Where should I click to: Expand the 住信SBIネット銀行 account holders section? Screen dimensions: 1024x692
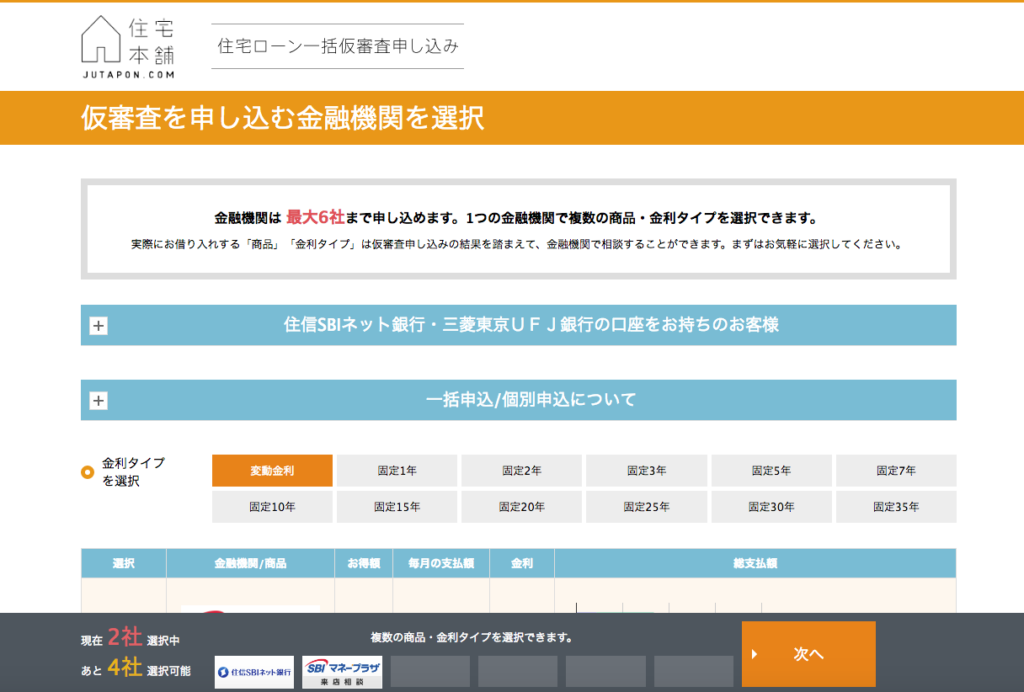click(x=518, y=325)
